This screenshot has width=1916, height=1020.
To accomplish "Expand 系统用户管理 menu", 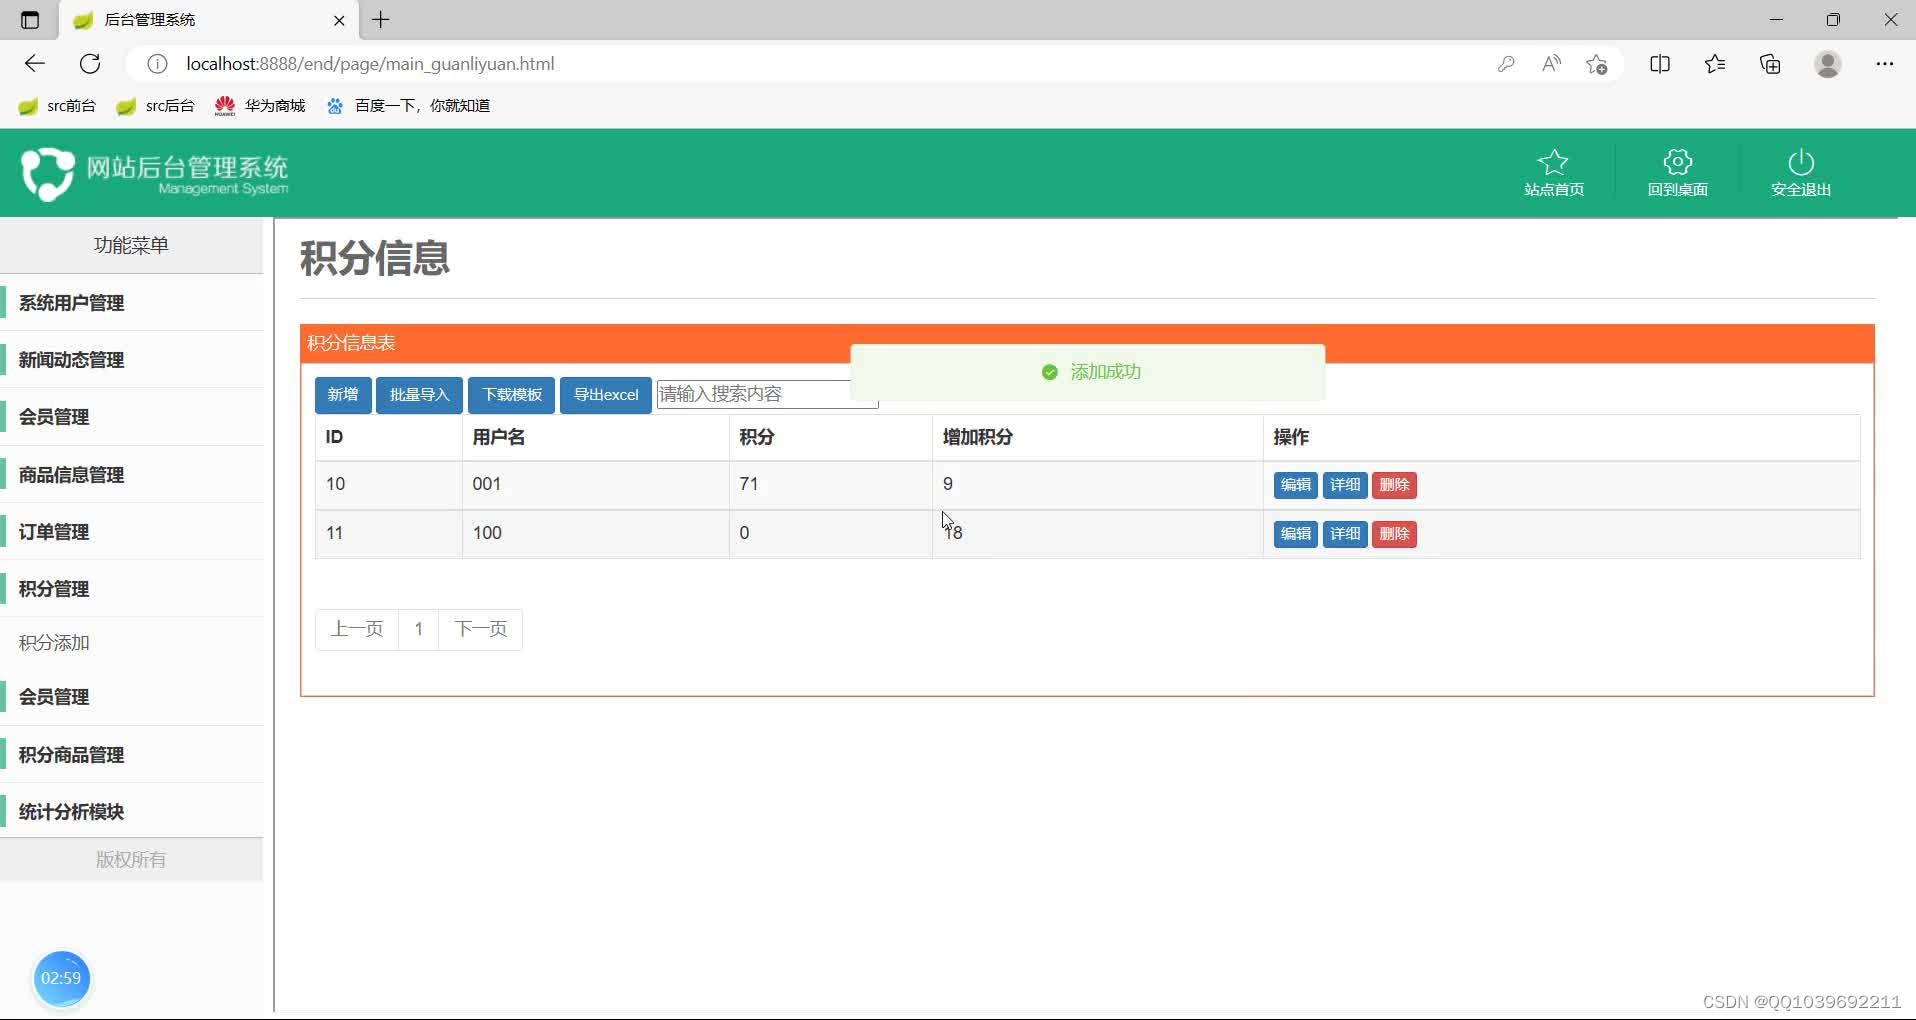I will (132, 303).
